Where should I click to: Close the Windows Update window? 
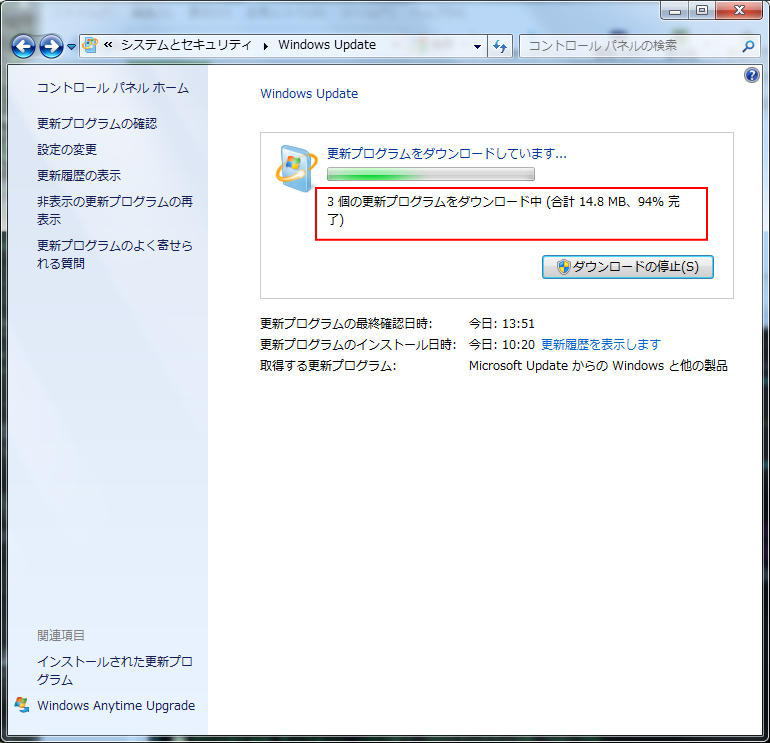[739, 10]
